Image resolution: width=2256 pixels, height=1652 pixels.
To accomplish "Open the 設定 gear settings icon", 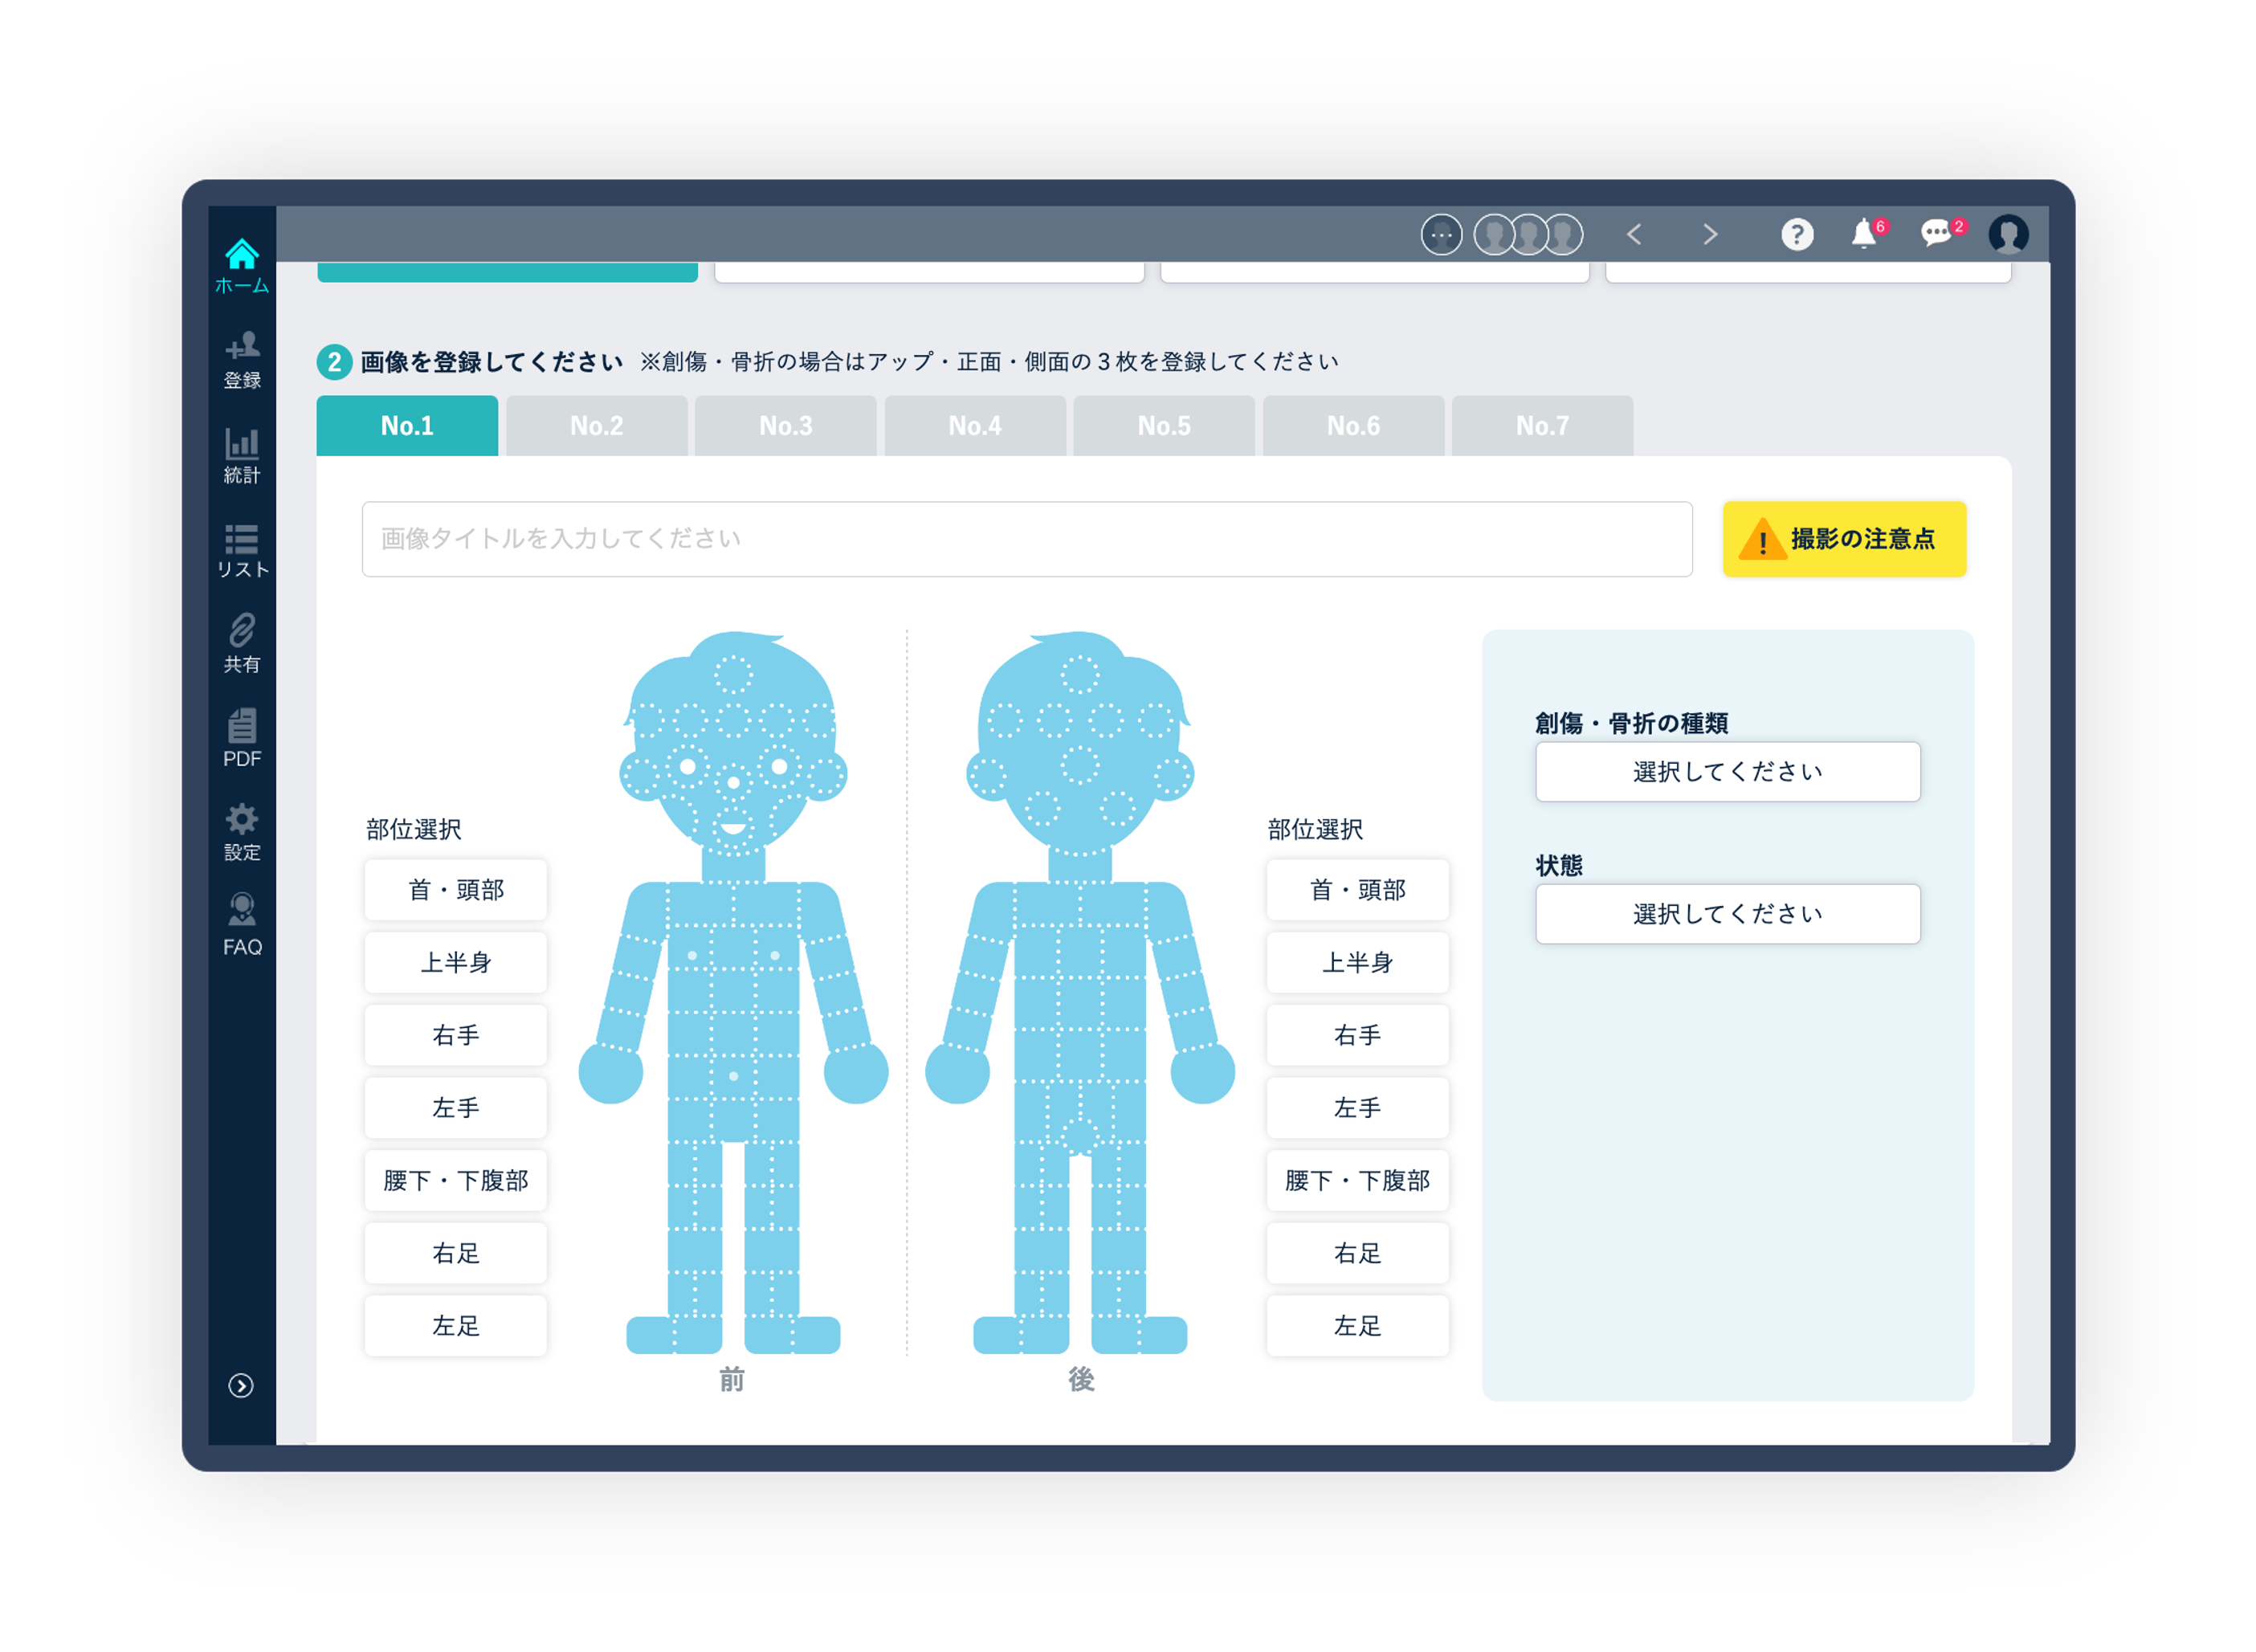I will (x=241, y=832).
